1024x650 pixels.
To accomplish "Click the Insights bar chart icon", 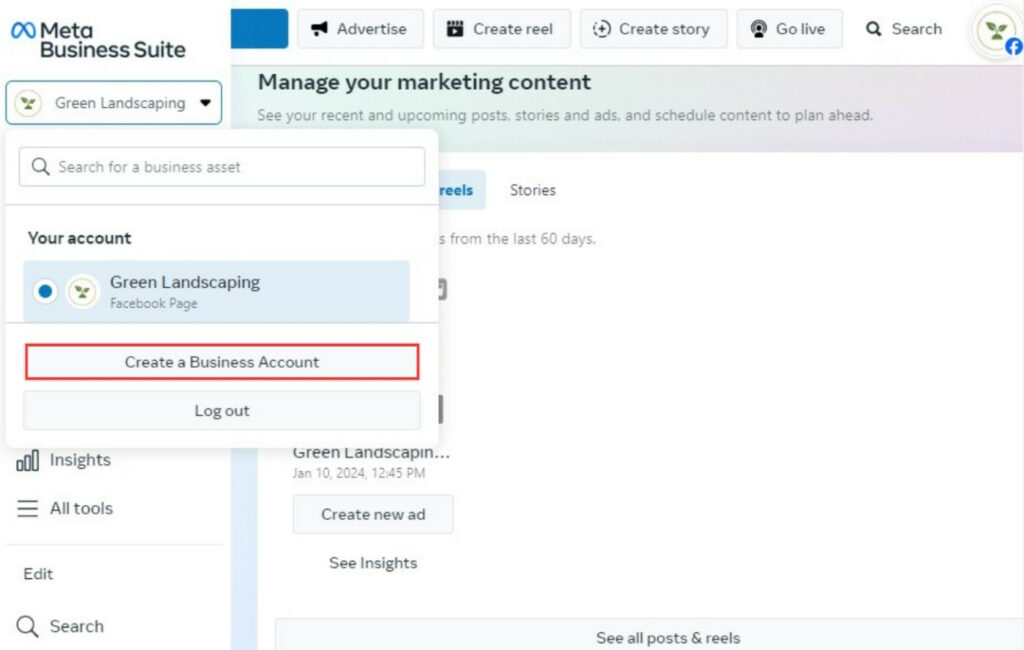I will (27, 461).
